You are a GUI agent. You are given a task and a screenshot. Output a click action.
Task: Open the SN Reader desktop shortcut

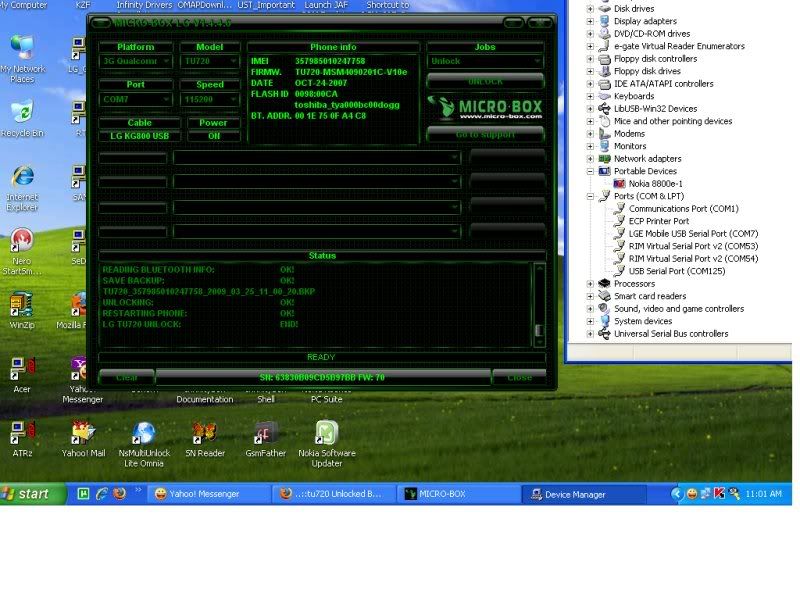[x=205, y=439]
